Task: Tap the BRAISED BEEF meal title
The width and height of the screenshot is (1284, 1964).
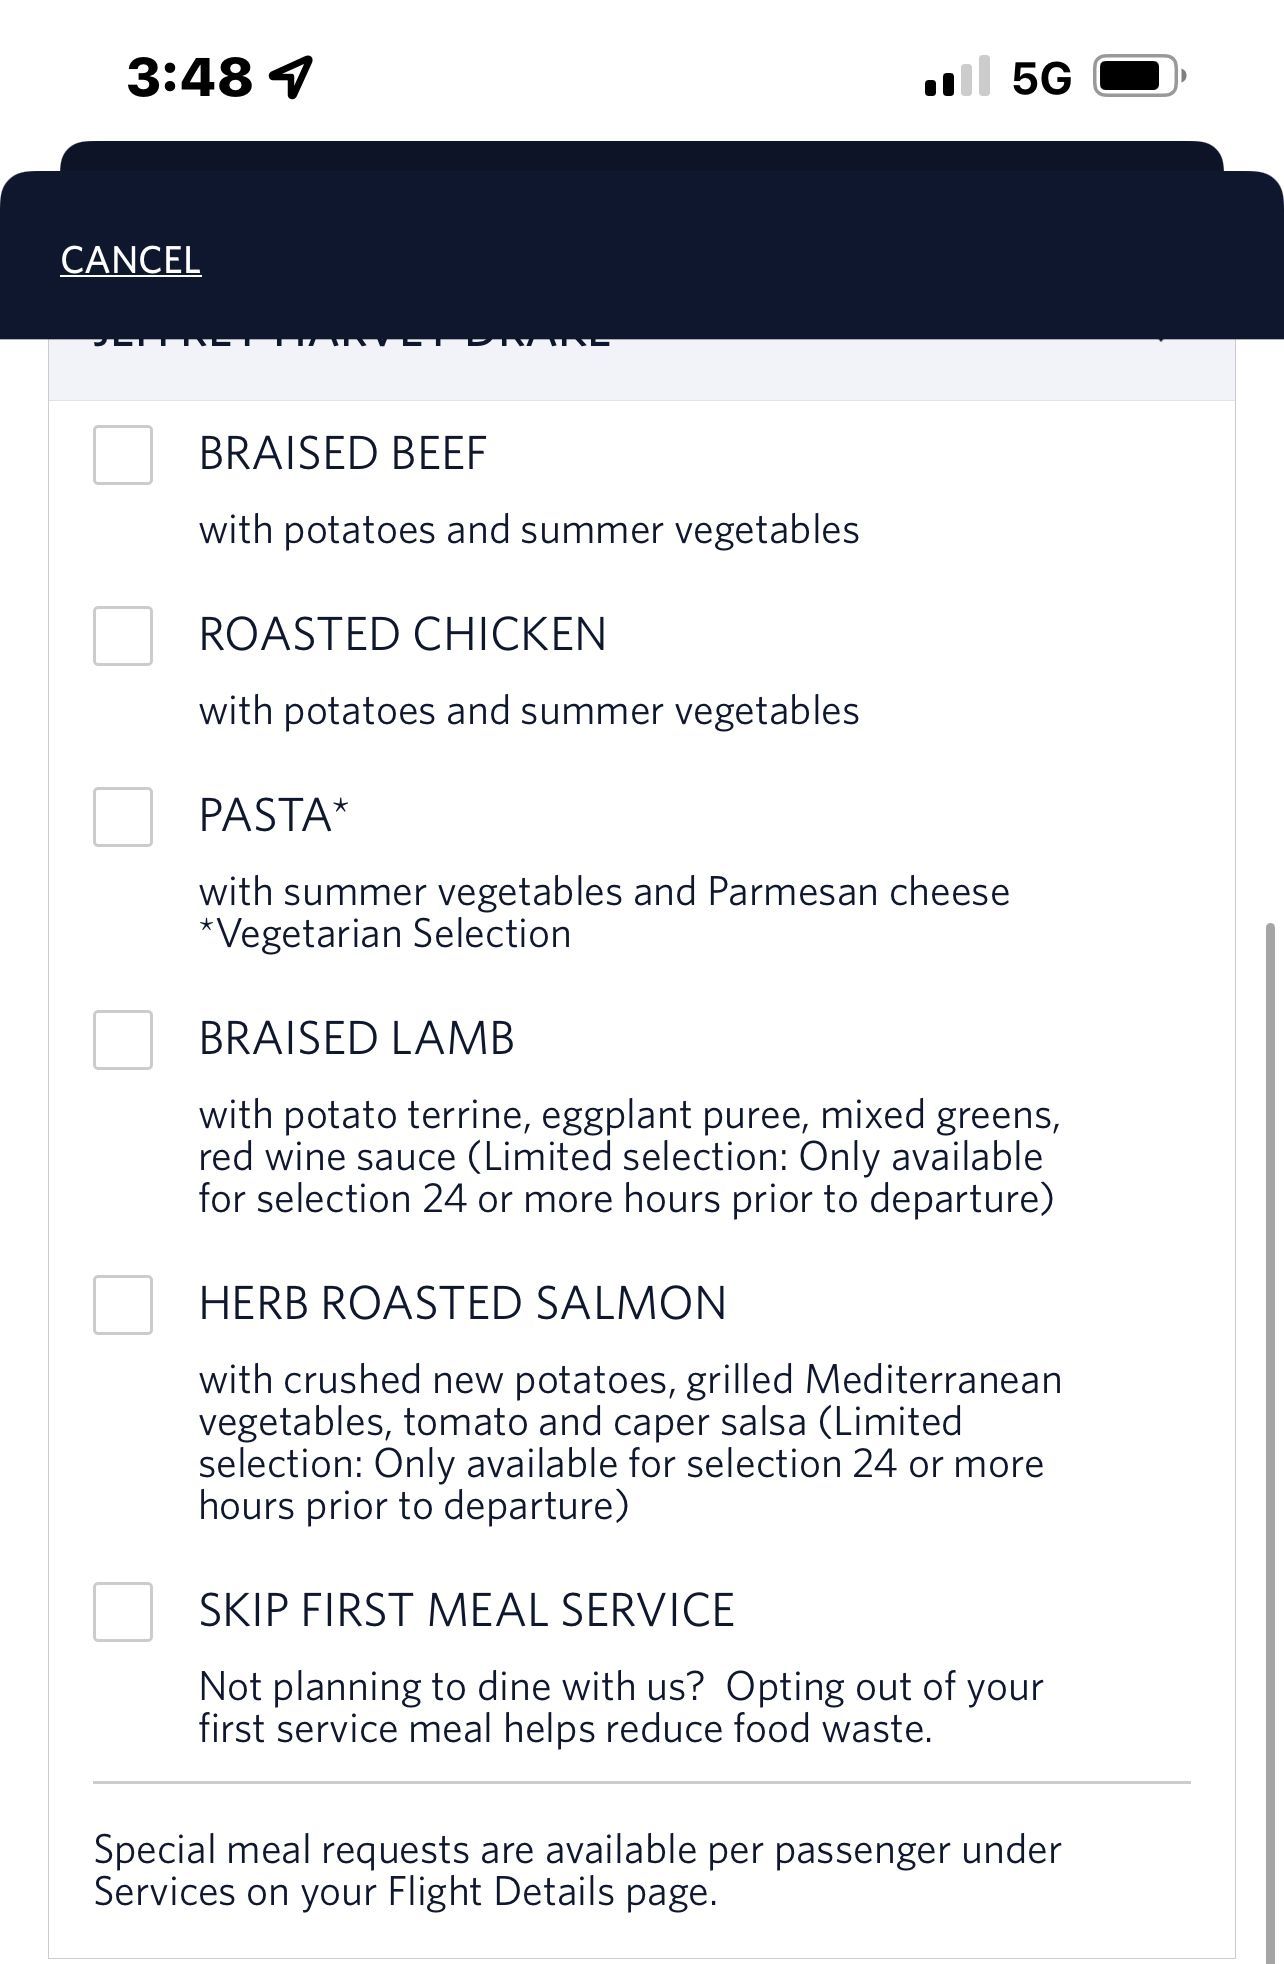Action: pos(342,454)
